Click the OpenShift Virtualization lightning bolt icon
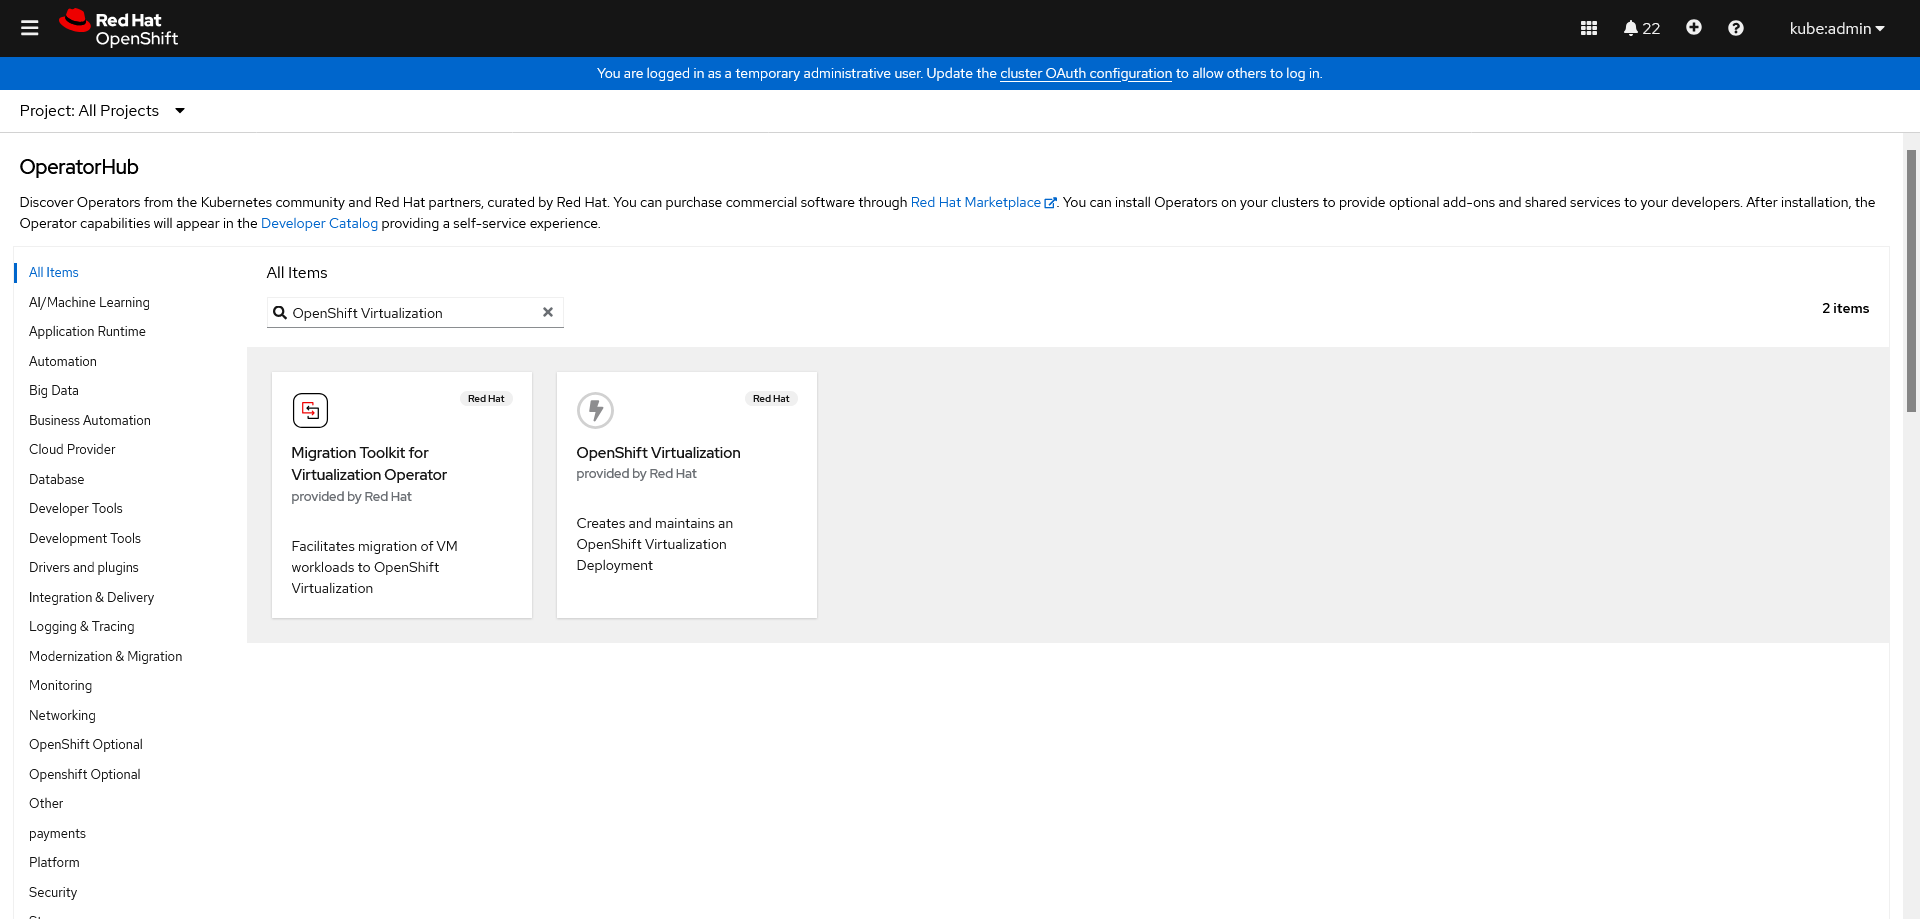1920x919 pixels. click(x=596, y=410)
